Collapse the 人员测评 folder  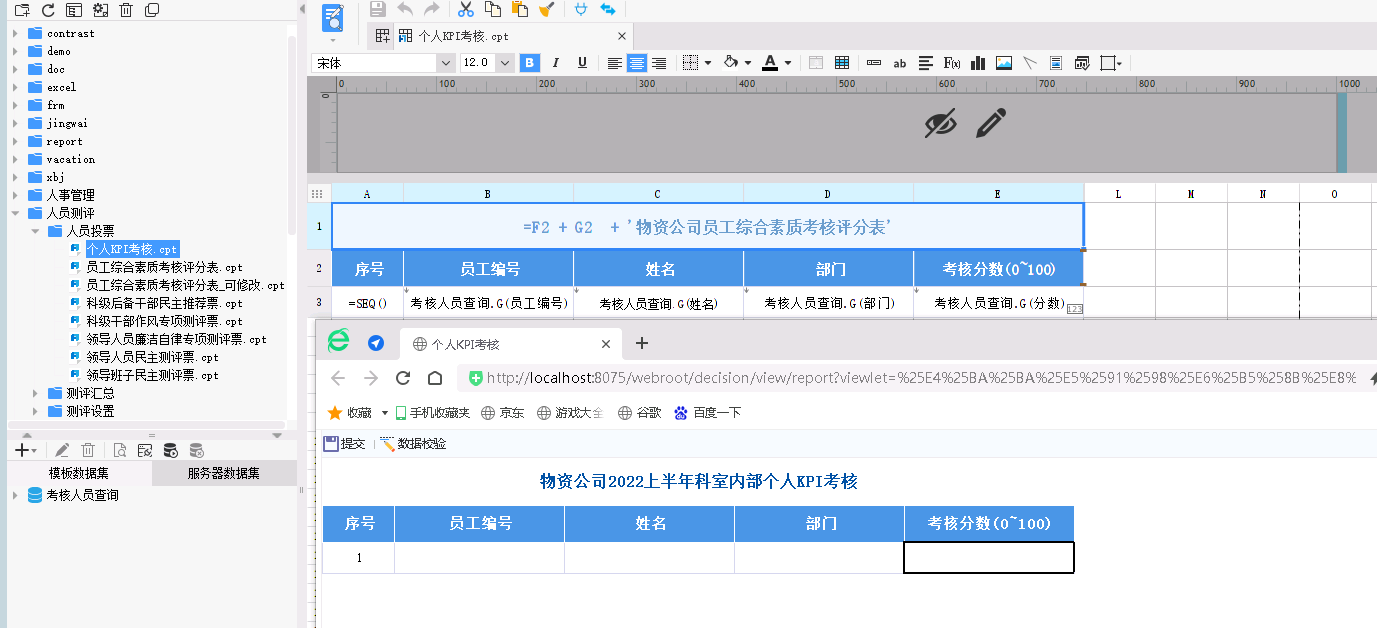15,213
